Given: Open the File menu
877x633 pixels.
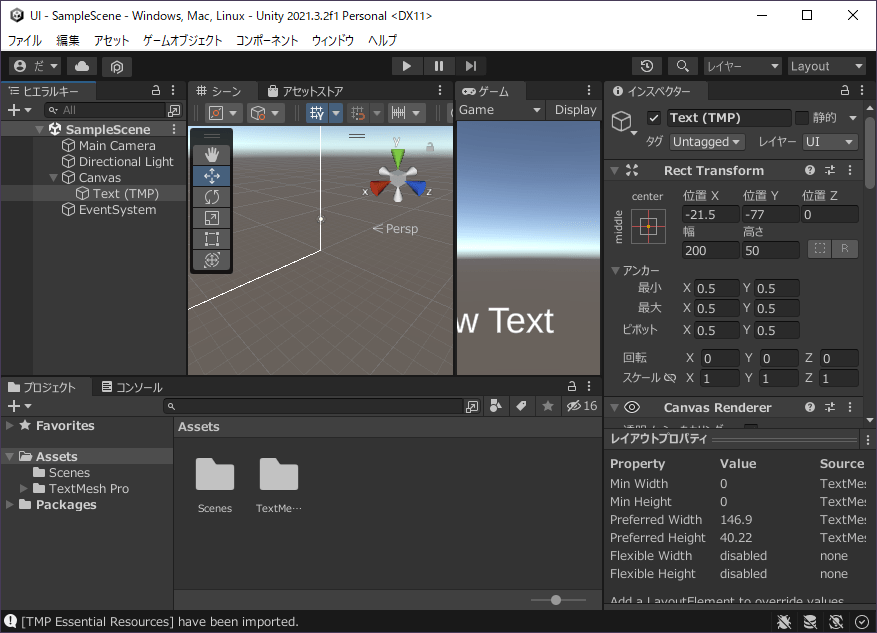Looking at the screenshot, I should point(25,40).
